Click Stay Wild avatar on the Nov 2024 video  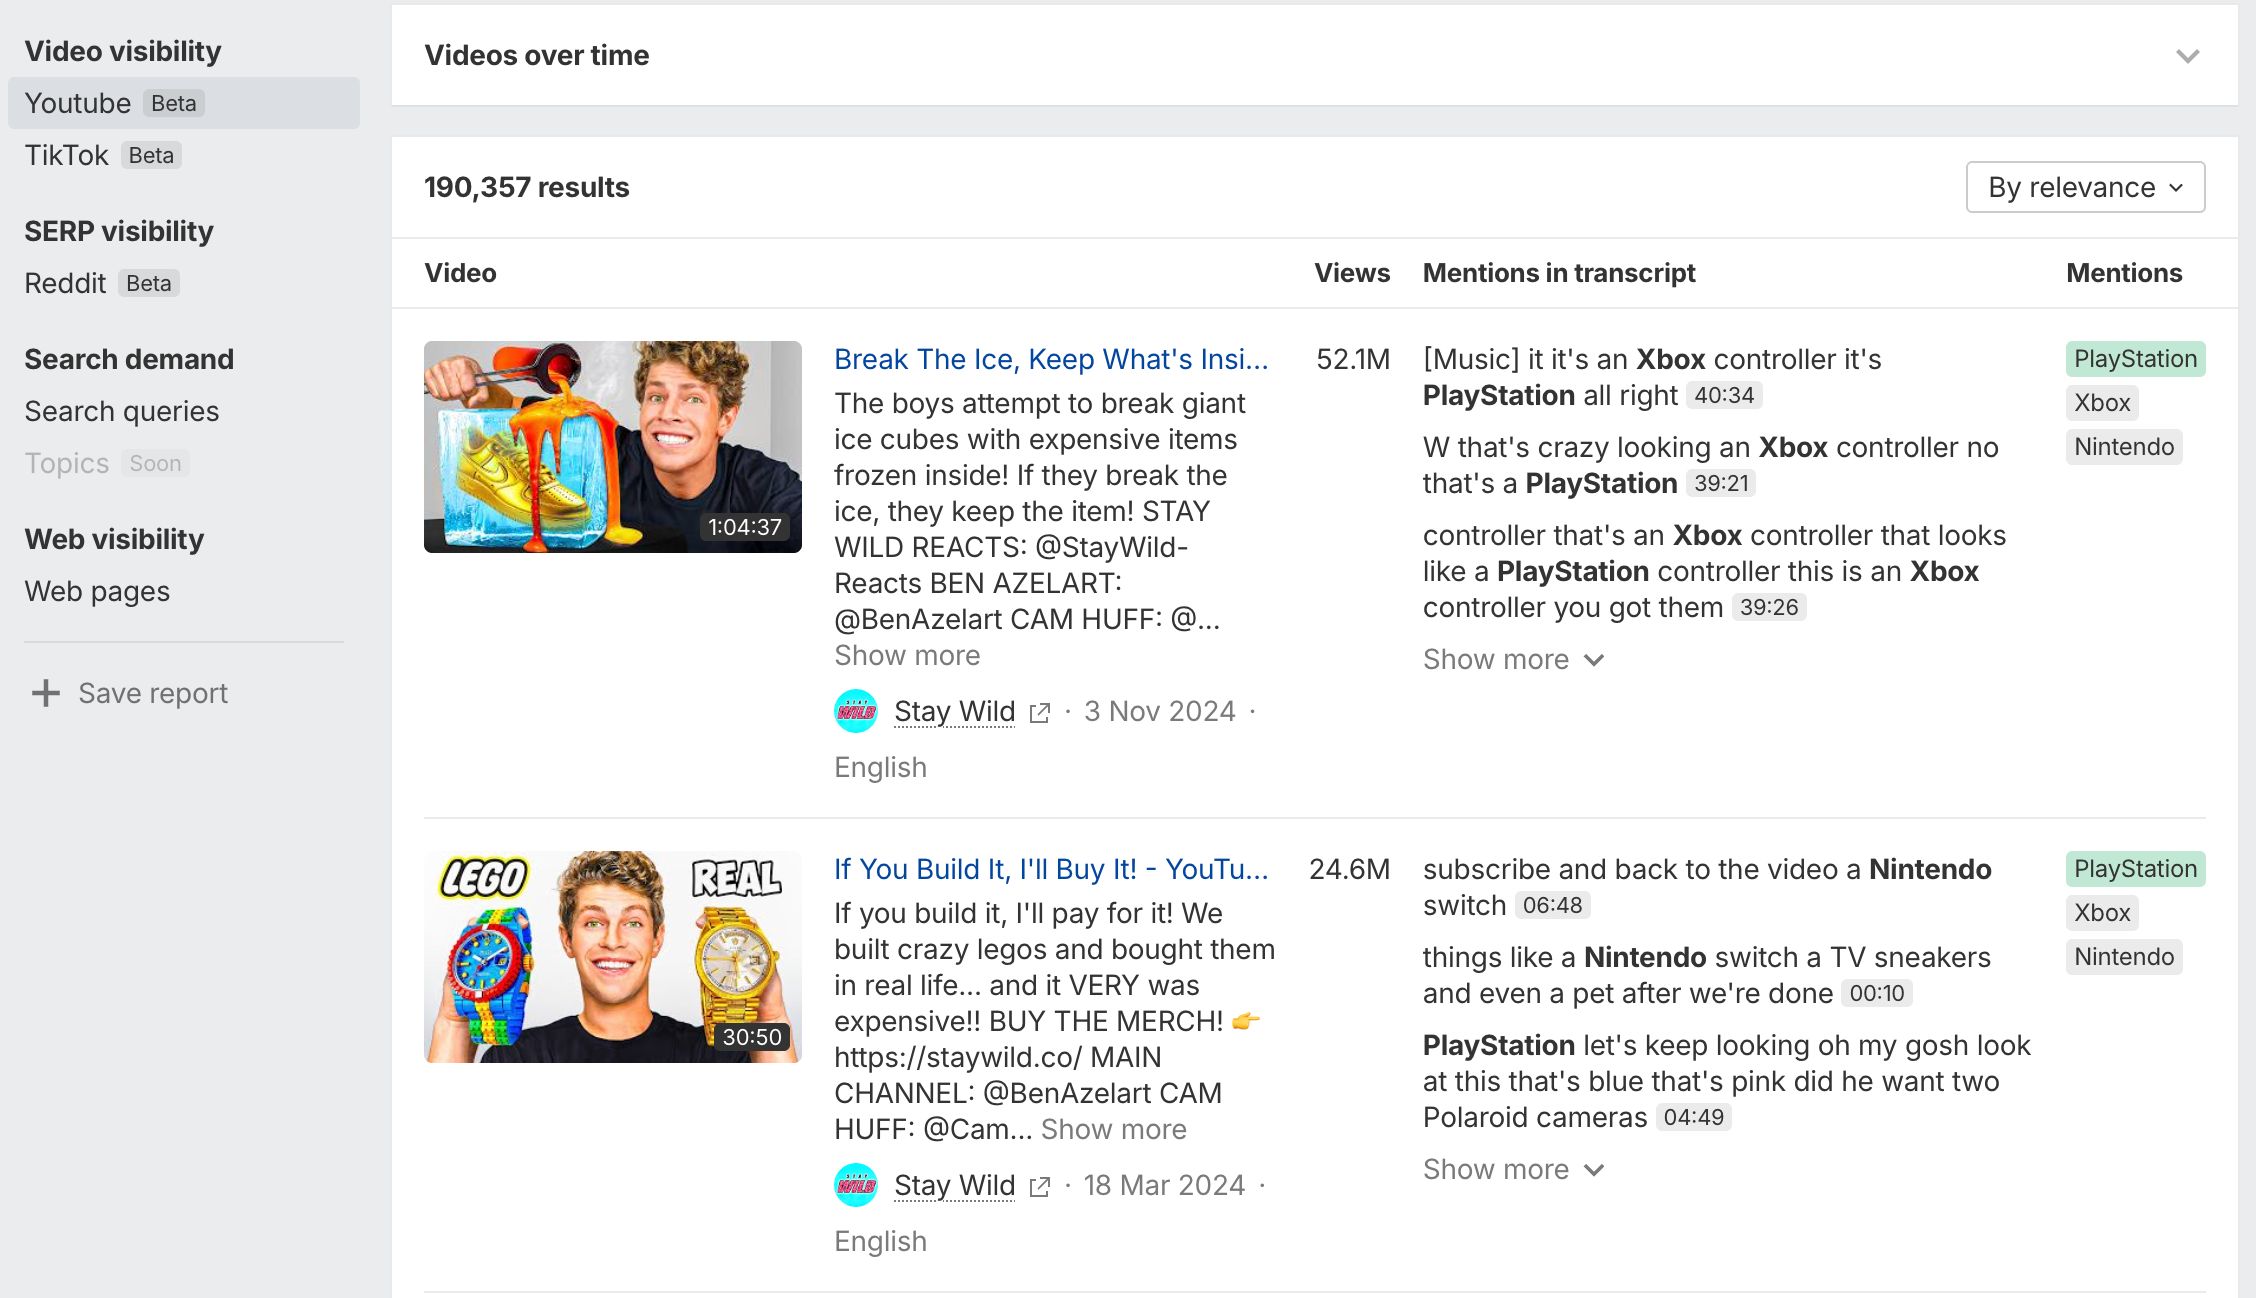coord(856,711)
